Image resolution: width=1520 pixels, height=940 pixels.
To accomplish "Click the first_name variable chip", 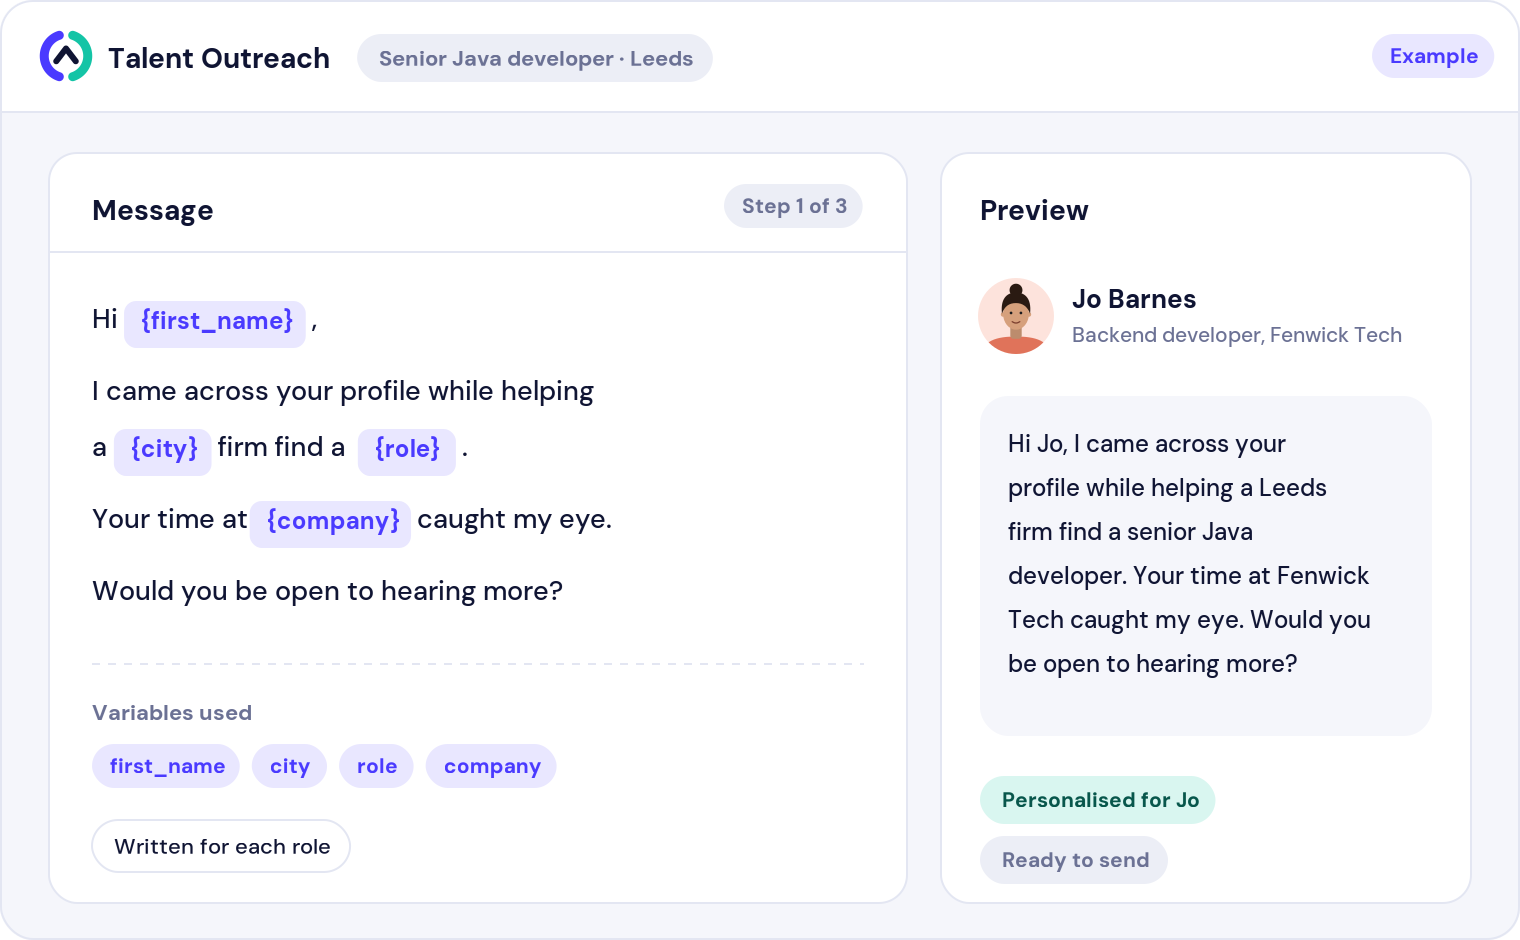I will tap(166, 766).
